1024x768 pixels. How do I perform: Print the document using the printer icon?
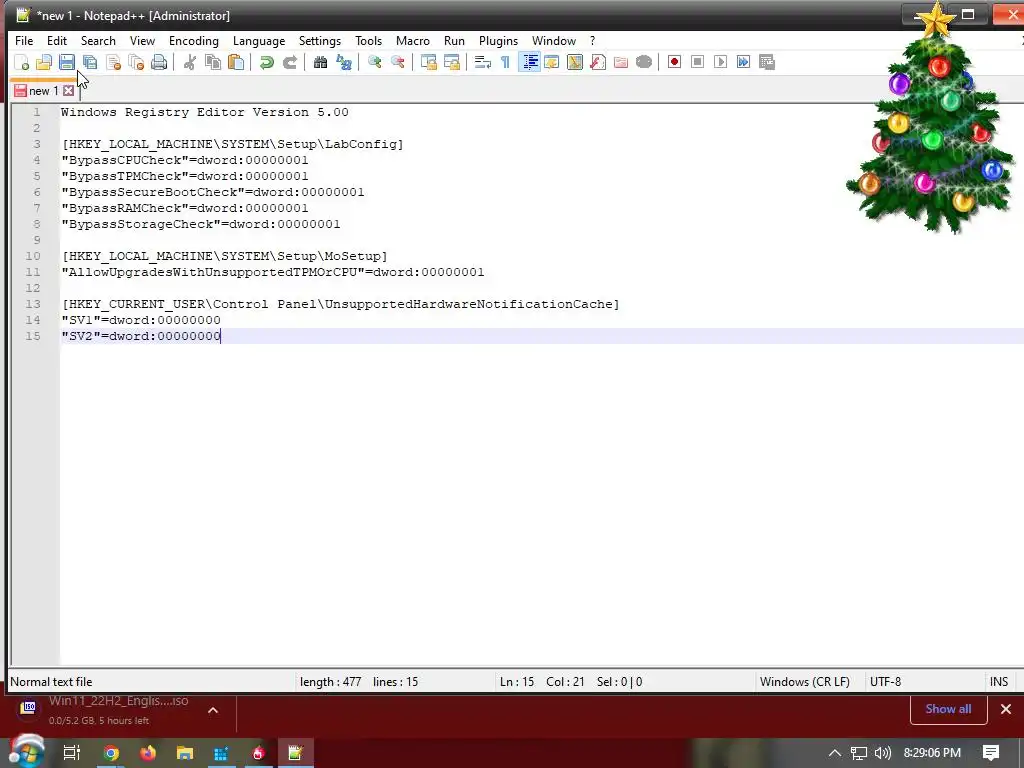[x=159, y=62]
